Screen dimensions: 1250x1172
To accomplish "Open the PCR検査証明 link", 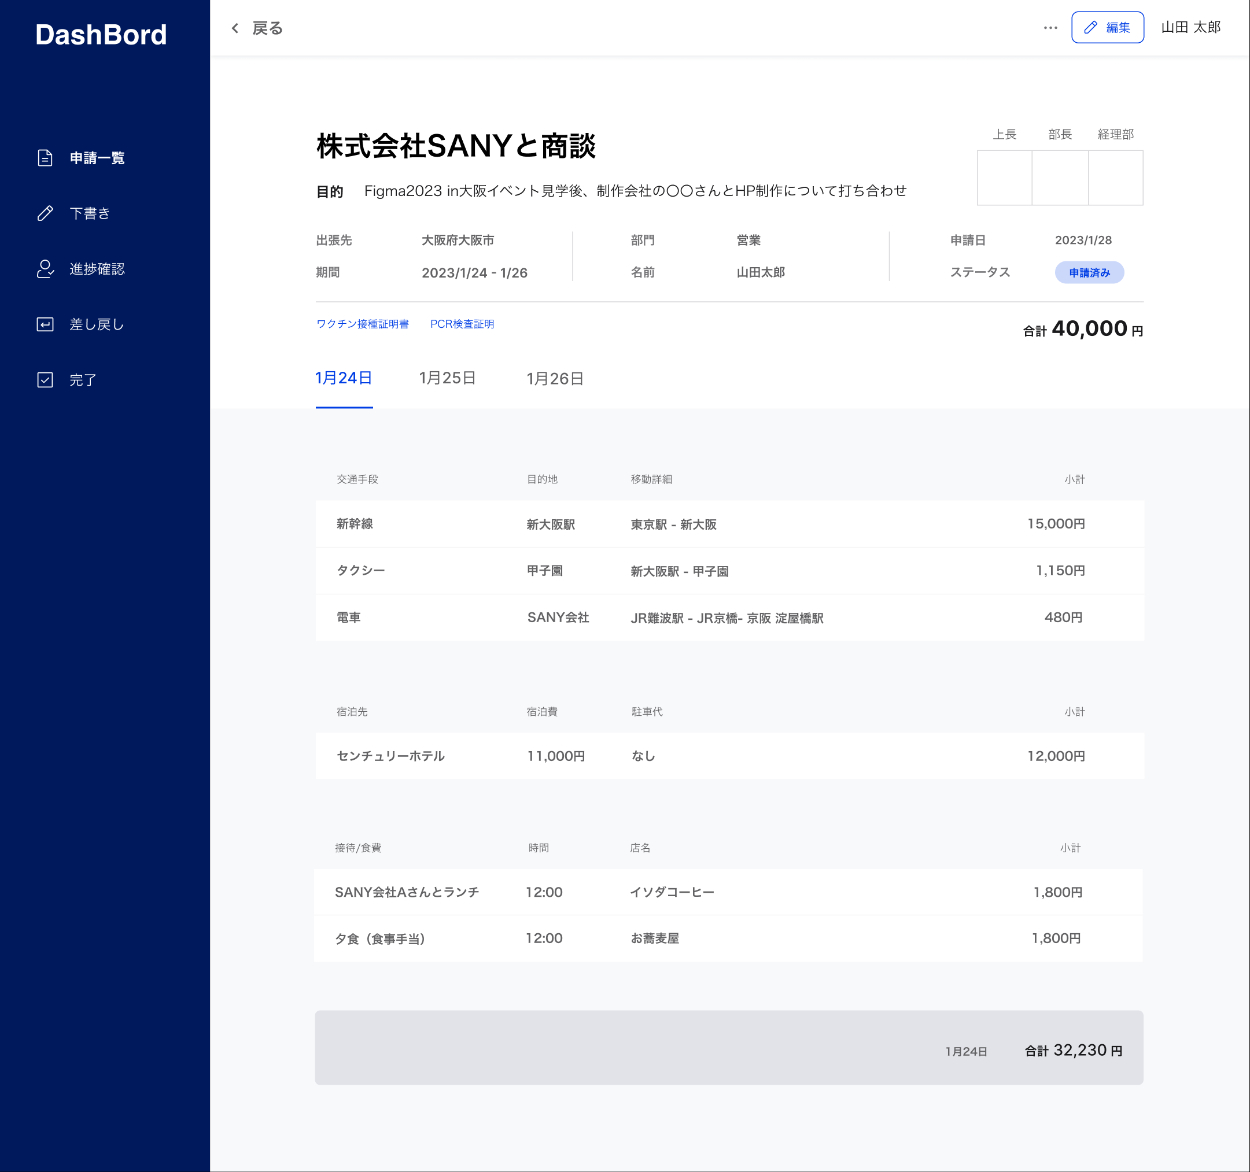I will click(x=462, y=324).
